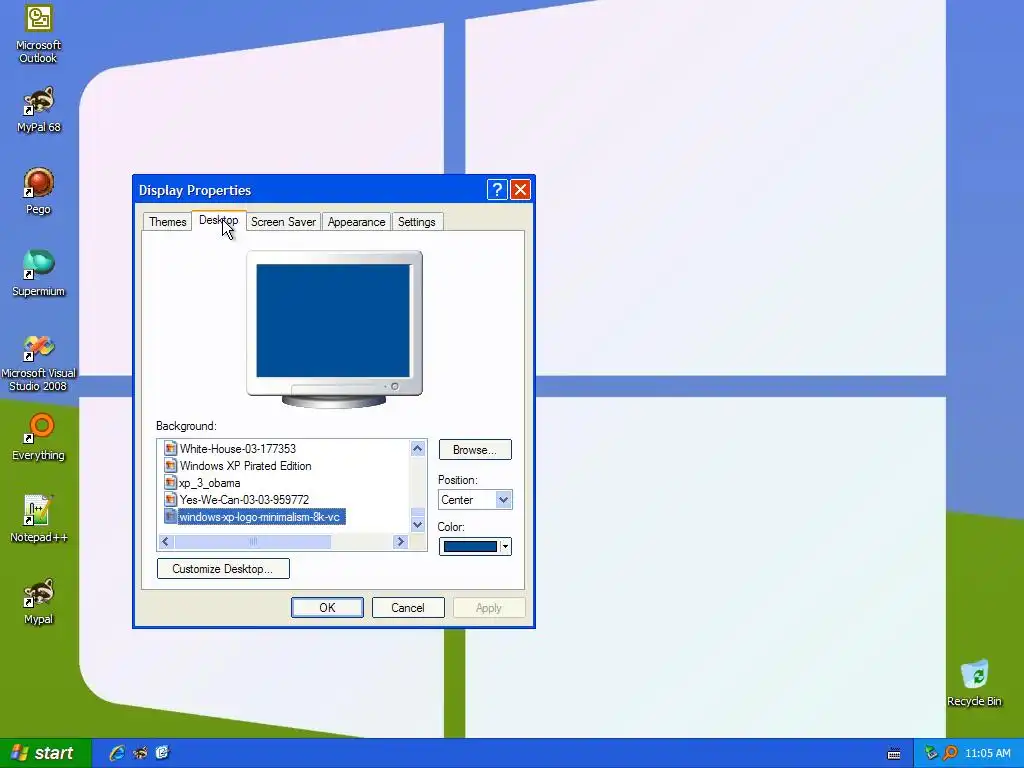Select the MyPal 68 desktop shortcut
Image resolution: width=1024 pixels, height=768 pixels.
[39, 110]
